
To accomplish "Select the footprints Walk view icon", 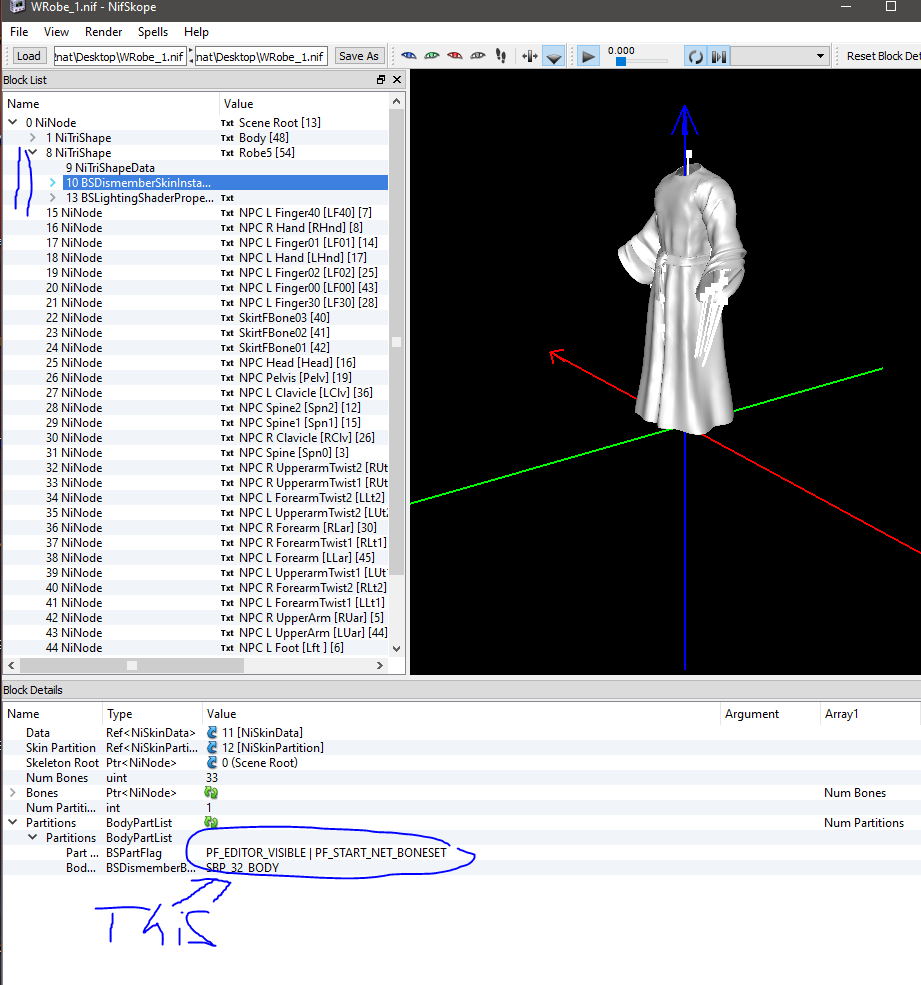I will pyautogui.click(x=501, y=56).
